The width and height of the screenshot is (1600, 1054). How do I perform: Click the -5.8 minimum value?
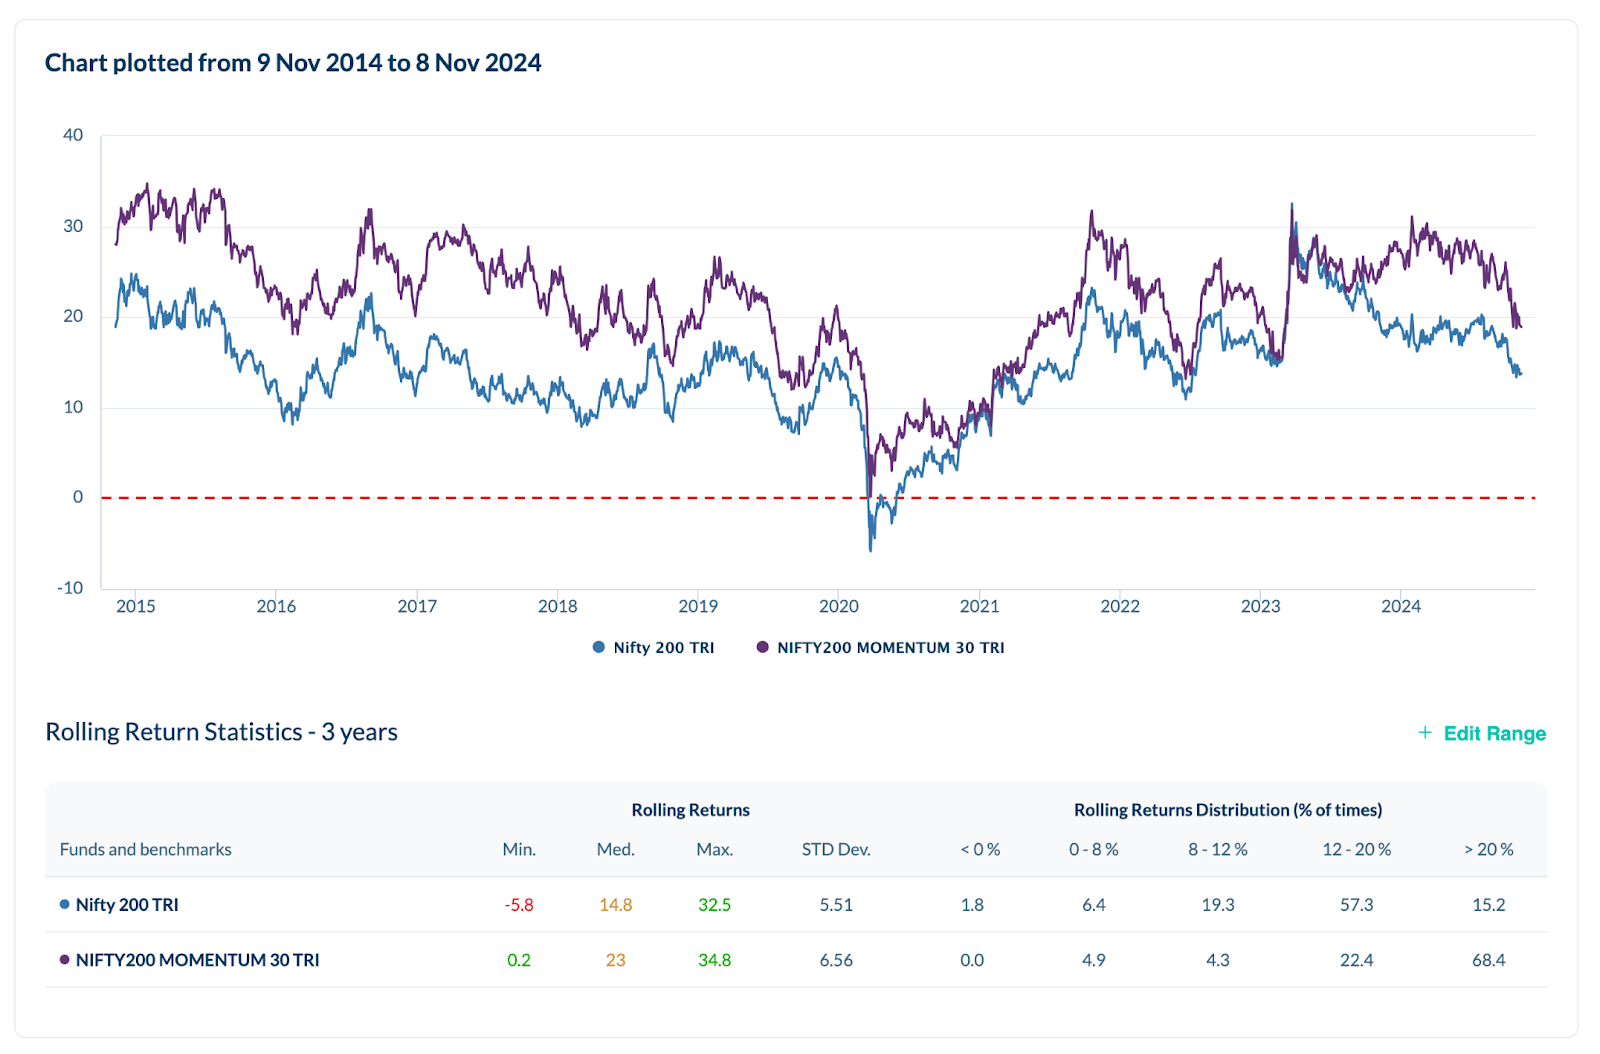pos(519,905)
